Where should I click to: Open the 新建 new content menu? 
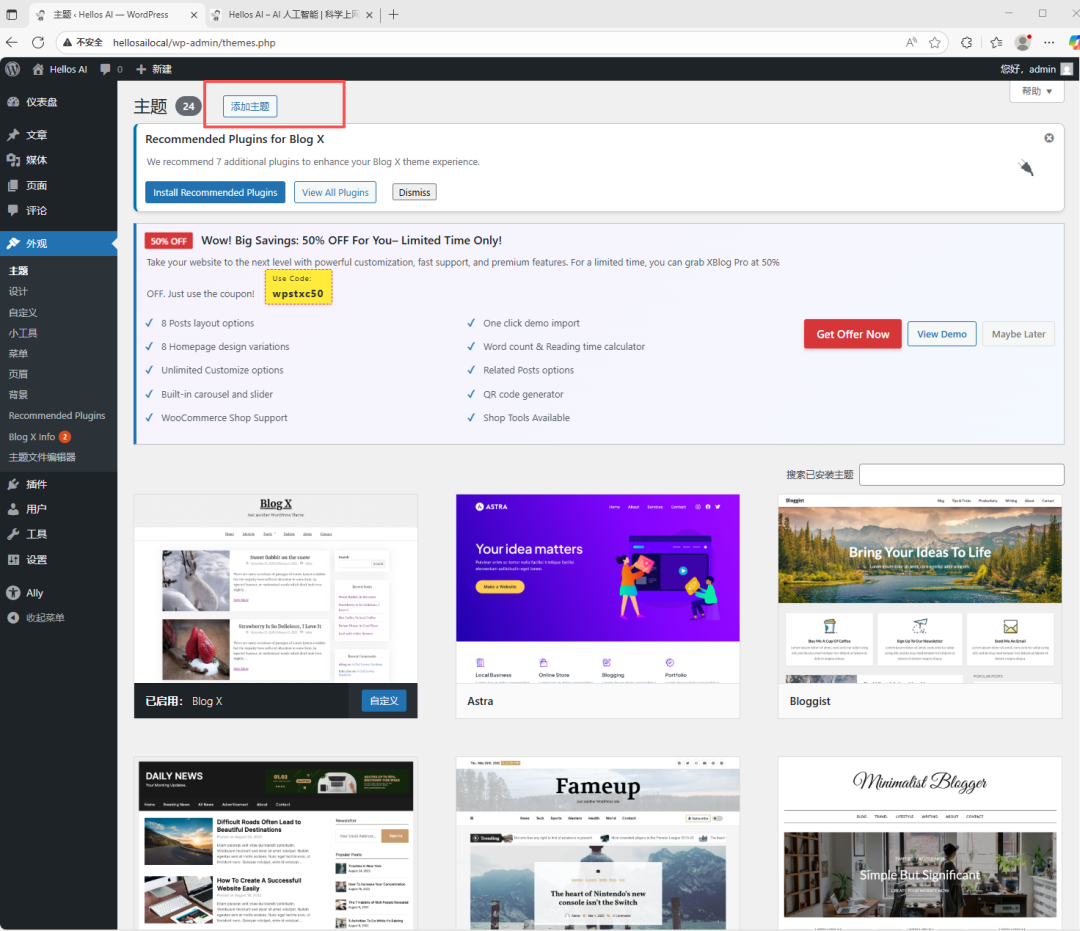coord(154,69)
